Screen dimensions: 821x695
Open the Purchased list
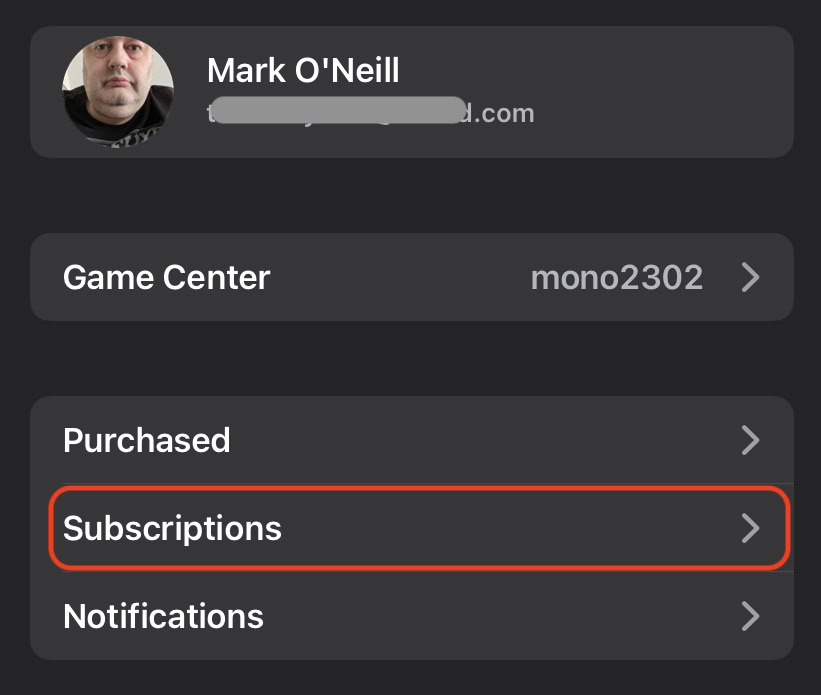pyautogui.click(x=147, y=440)
